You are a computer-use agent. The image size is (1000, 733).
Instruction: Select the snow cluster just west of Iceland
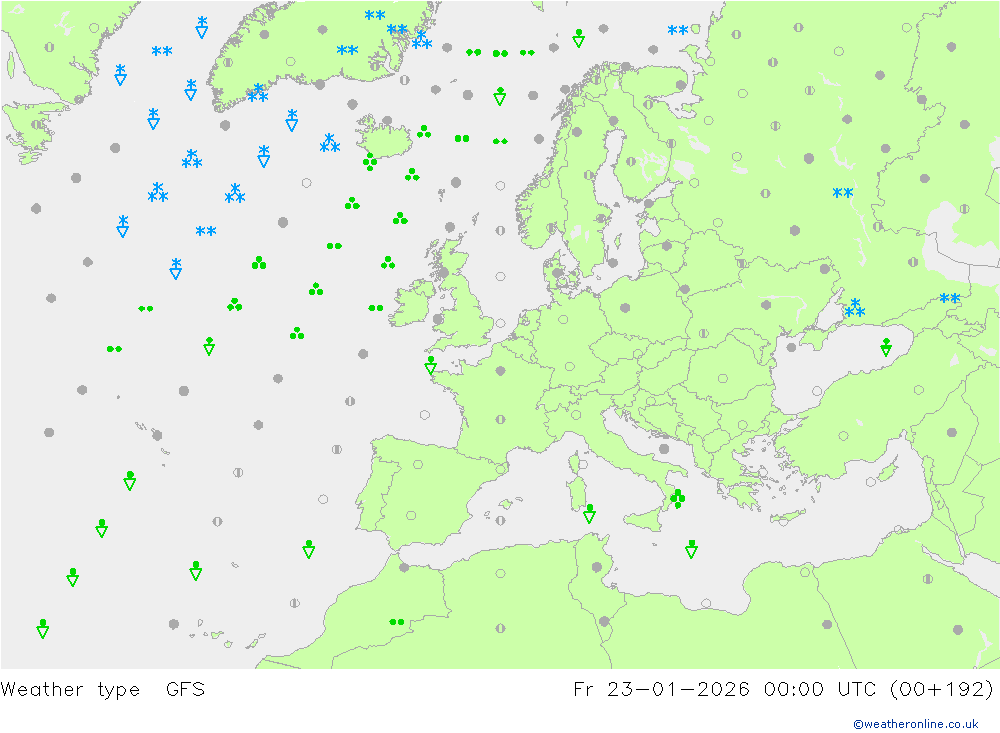[330, 143]
